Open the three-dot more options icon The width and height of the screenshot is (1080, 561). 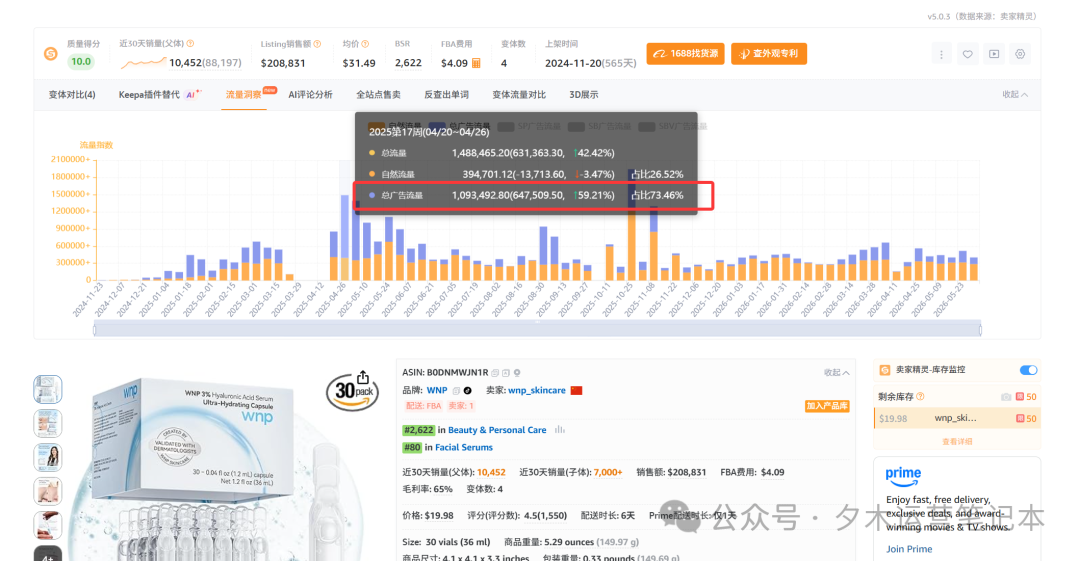click(941, 54)
